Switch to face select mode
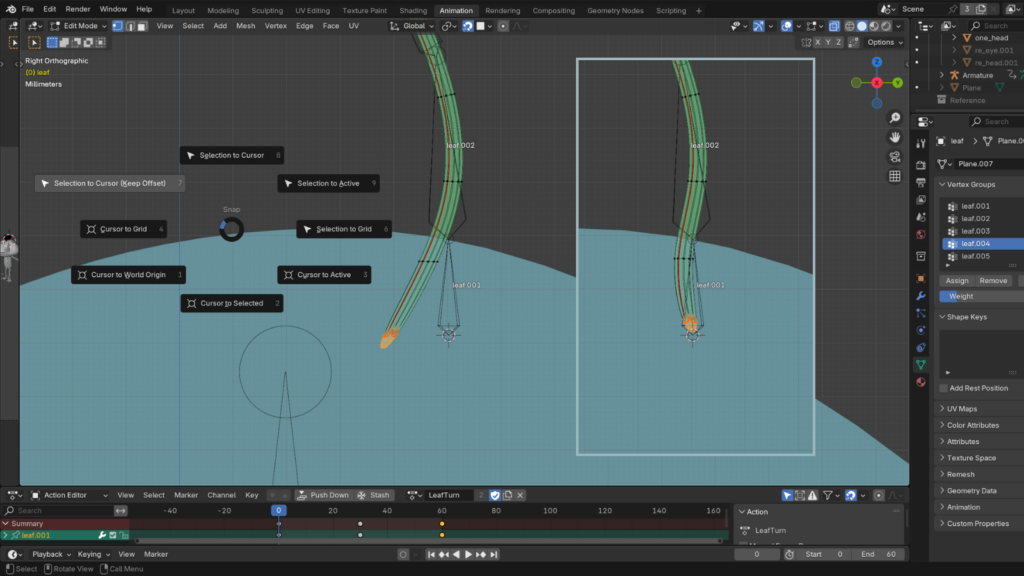Viewport: 1024px width, 576px height. coord(142,26)
